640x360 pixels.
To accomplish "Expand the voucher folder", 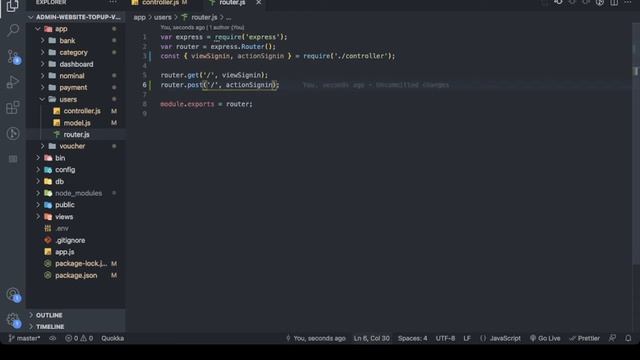I will click(x=72, y=146).
